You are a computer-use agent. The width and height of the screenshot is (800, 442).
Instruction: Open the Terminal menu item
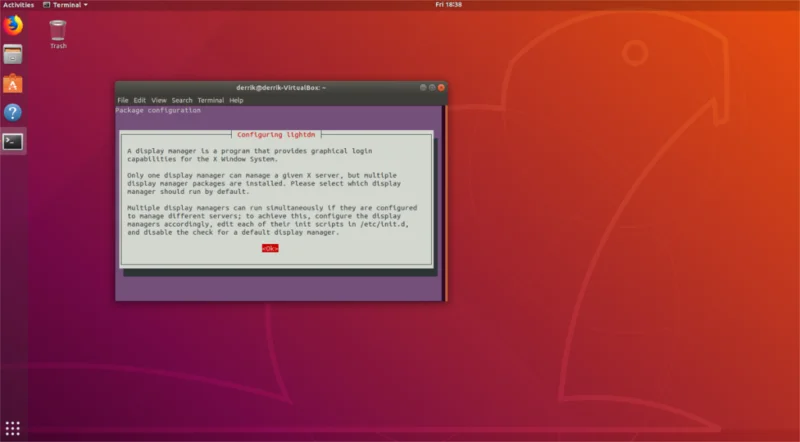coord(211,100)
